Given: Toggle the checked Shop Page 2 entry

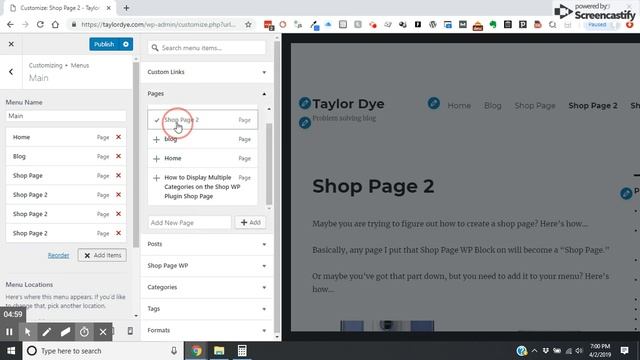Looking at the screenshot, I should (202, 120).
